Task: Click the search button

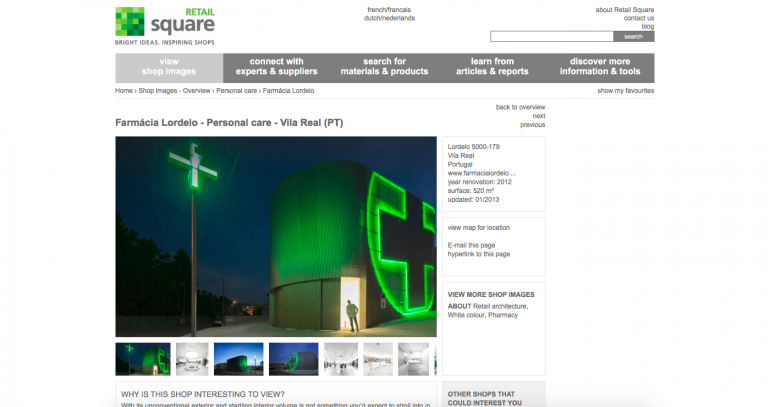Action: coord(633,36)
